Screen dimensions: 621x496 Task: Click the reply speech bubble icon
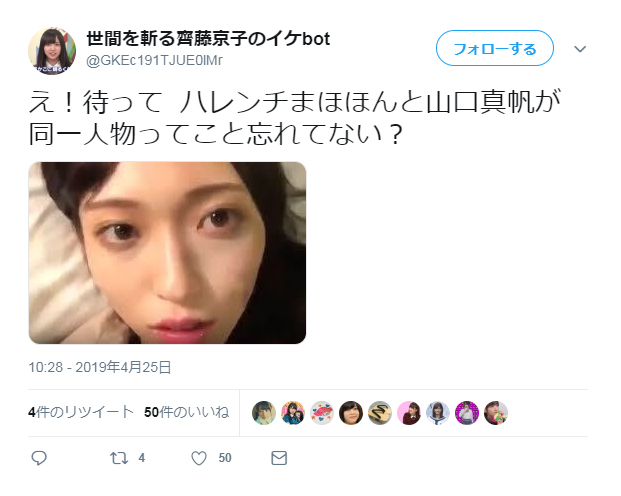(39, 458)
